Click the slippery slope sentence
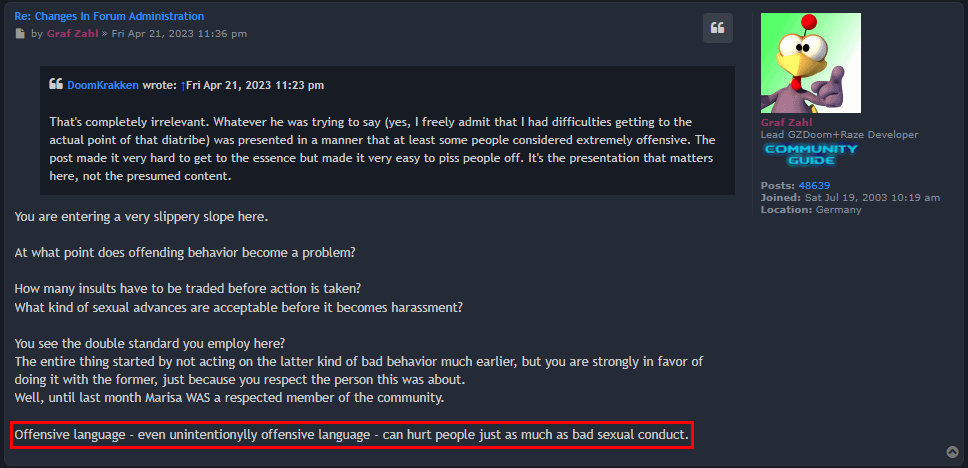Viewport: 968px width, 468px height. 141,218
